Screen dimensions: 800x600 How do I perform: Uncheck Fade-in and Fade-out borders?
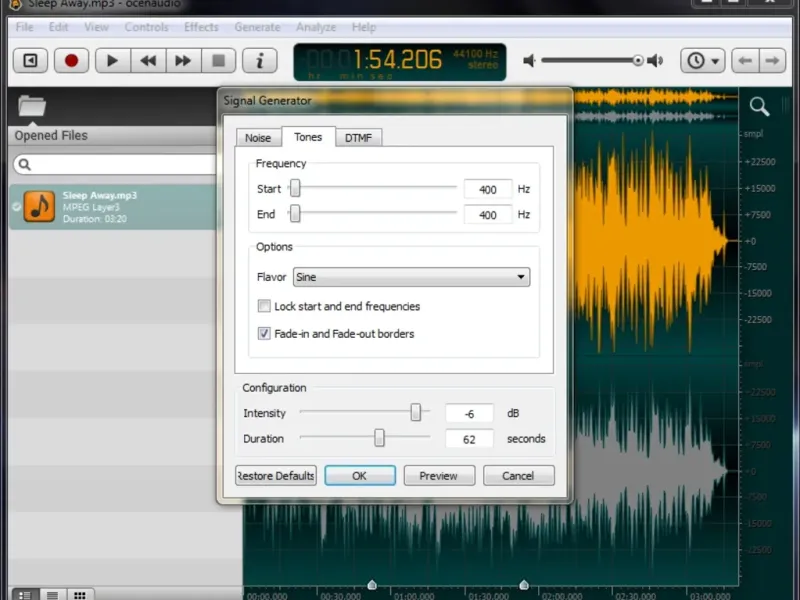point(264,334)
